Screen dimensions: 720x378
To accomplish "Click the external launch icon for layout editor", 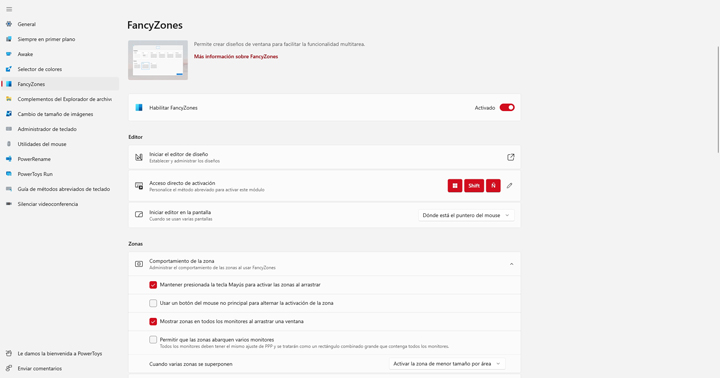I will click(x=511, y=157).
